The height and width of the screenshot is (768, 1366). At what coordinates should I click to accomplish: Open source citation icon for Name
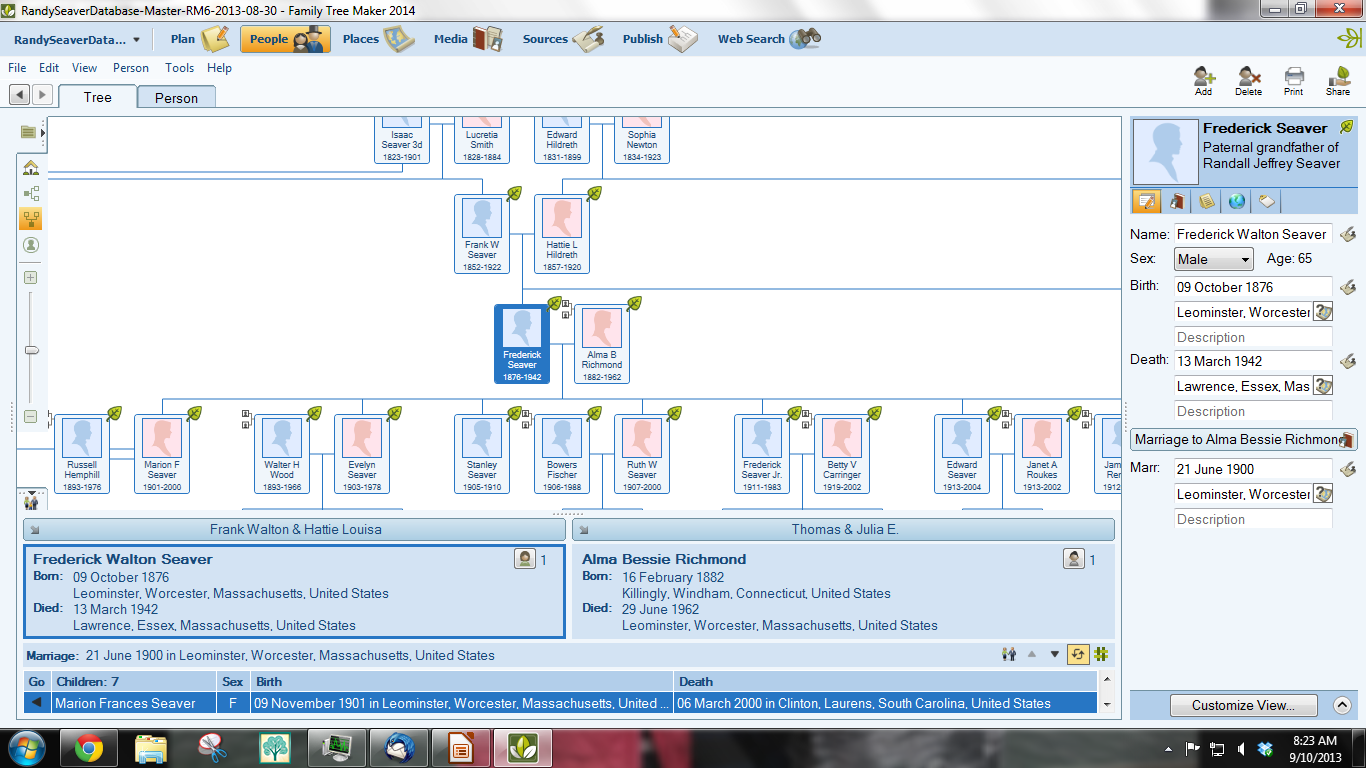[x=1347, y=234]
